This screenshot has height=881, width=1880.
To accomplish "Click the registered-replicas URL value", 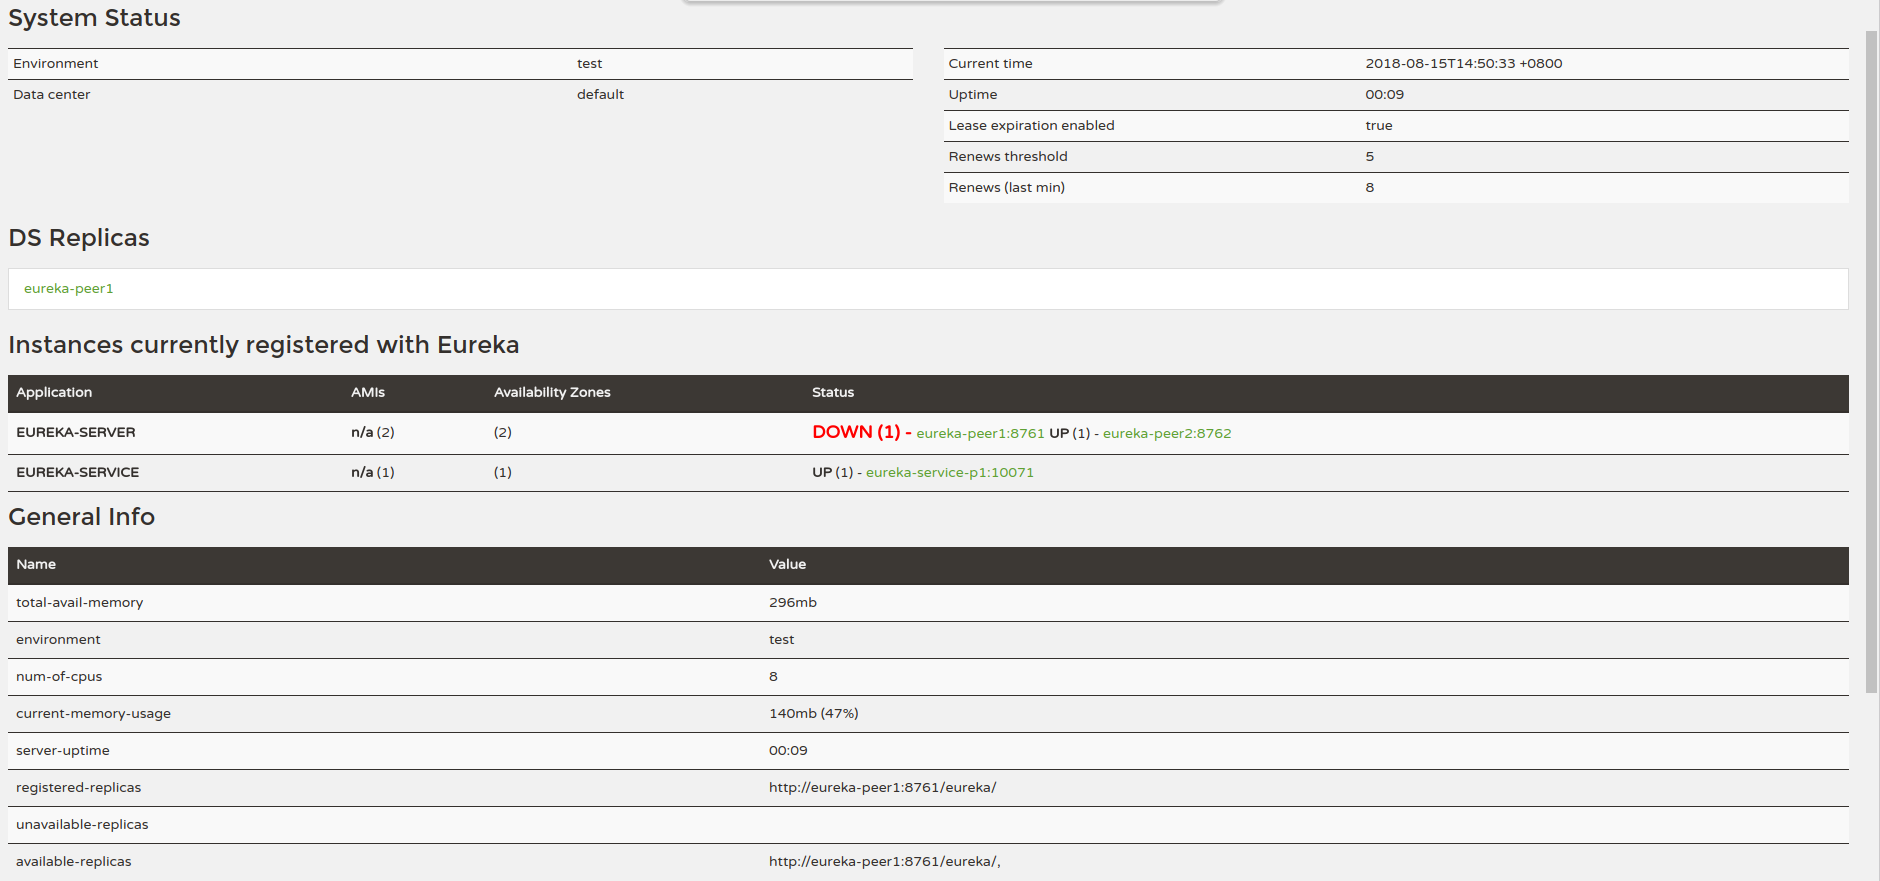I will point(883,787).
